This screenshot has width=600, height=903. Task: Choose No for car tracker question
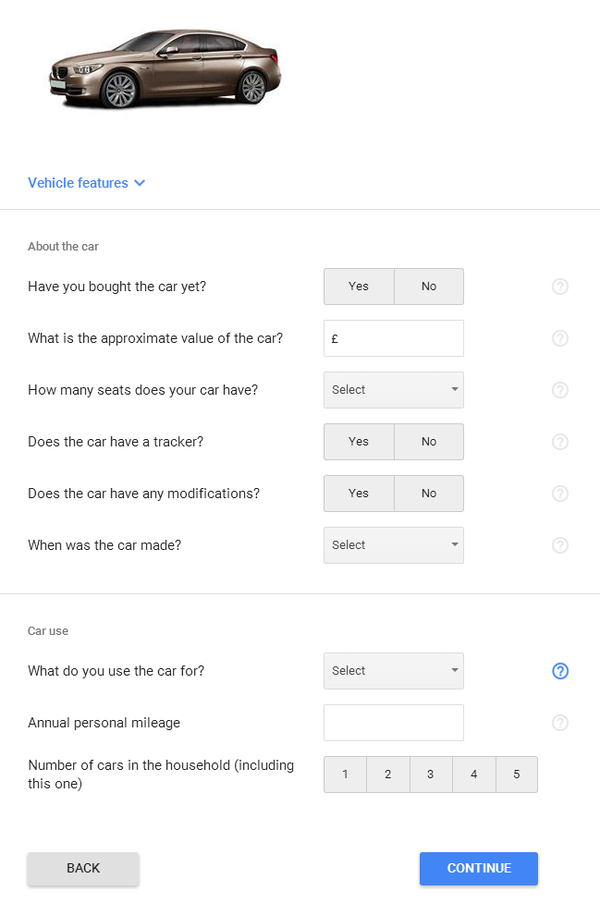429,442
